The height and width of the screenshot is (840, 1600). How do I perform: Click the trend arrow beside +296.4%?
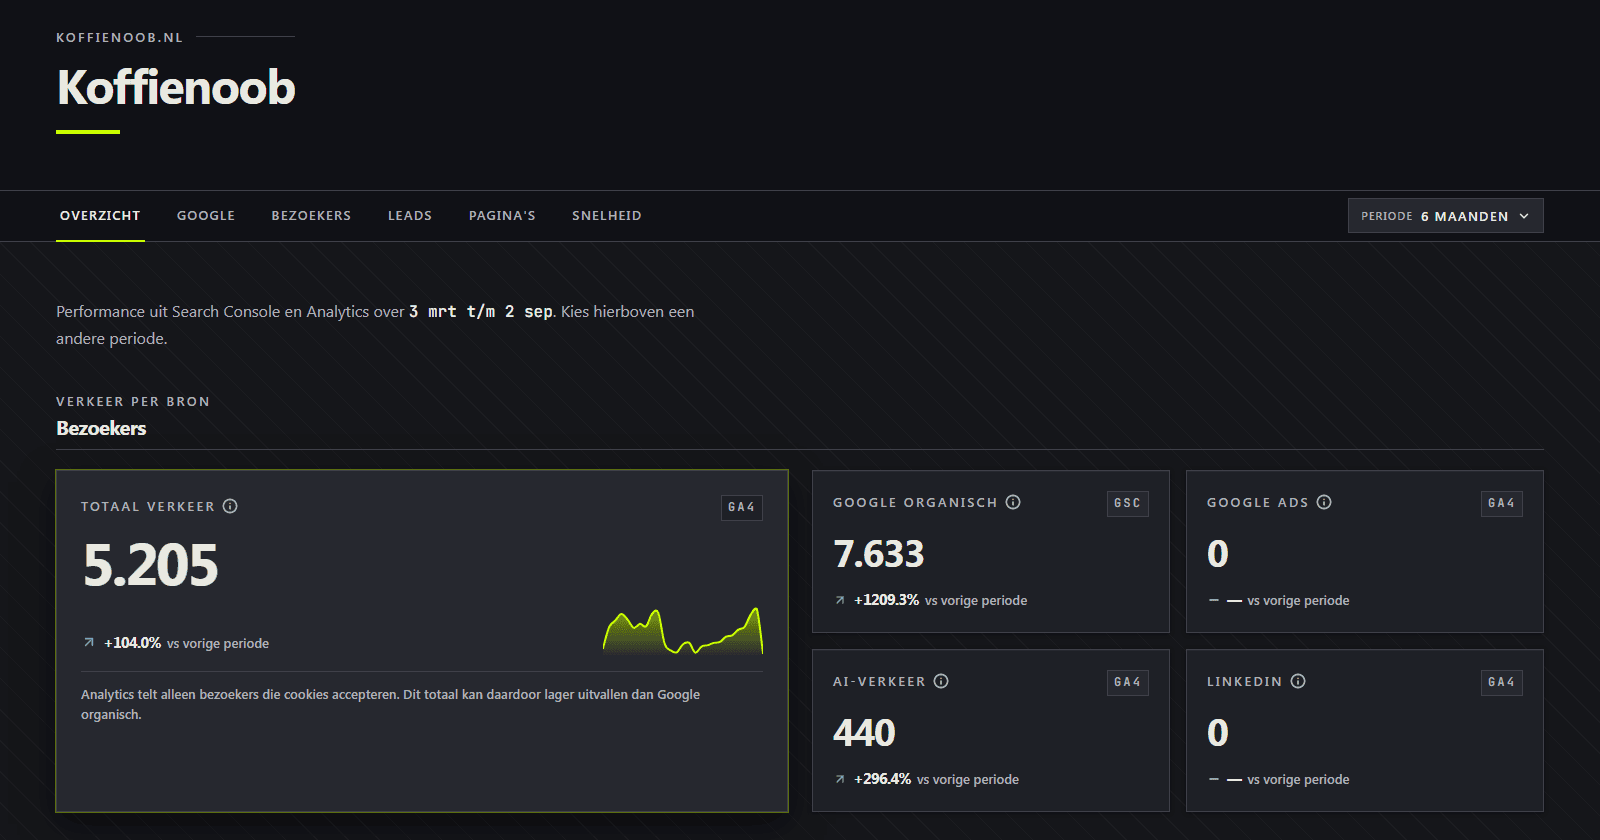[x=840, y=779]
